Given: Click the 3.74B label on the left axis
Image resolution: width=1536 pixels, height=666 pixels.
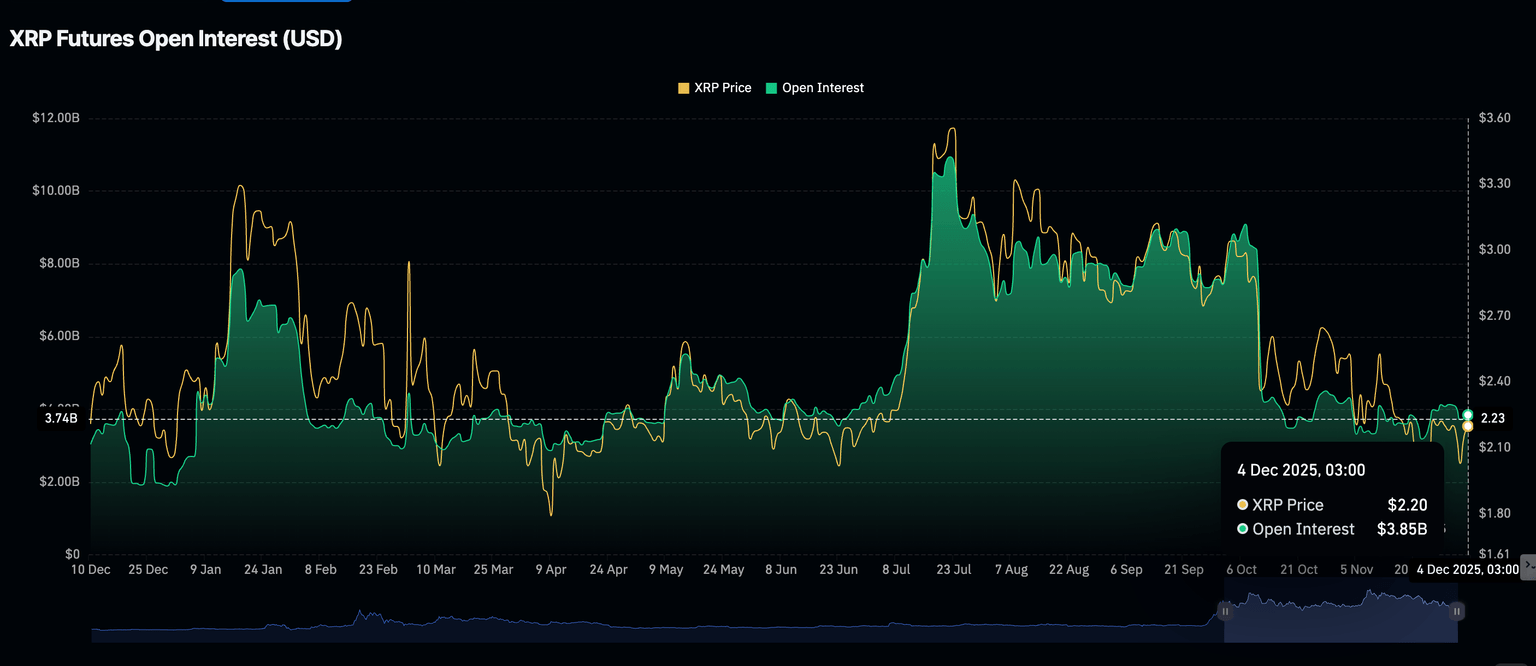Looking at the screenshot, I should coord(61,419).
